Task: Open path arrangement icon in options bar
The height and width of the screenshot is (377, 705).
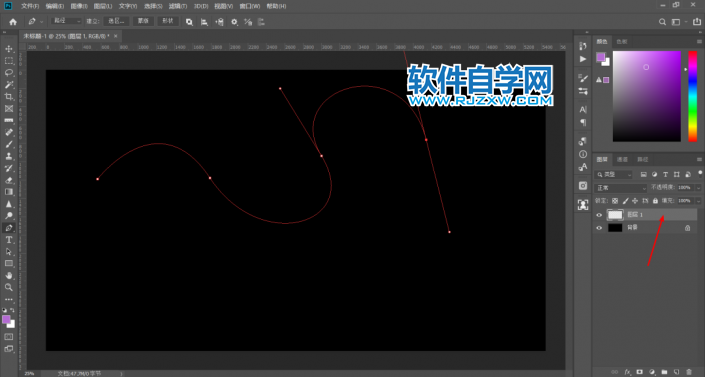Action: click(x=219, y=22)
